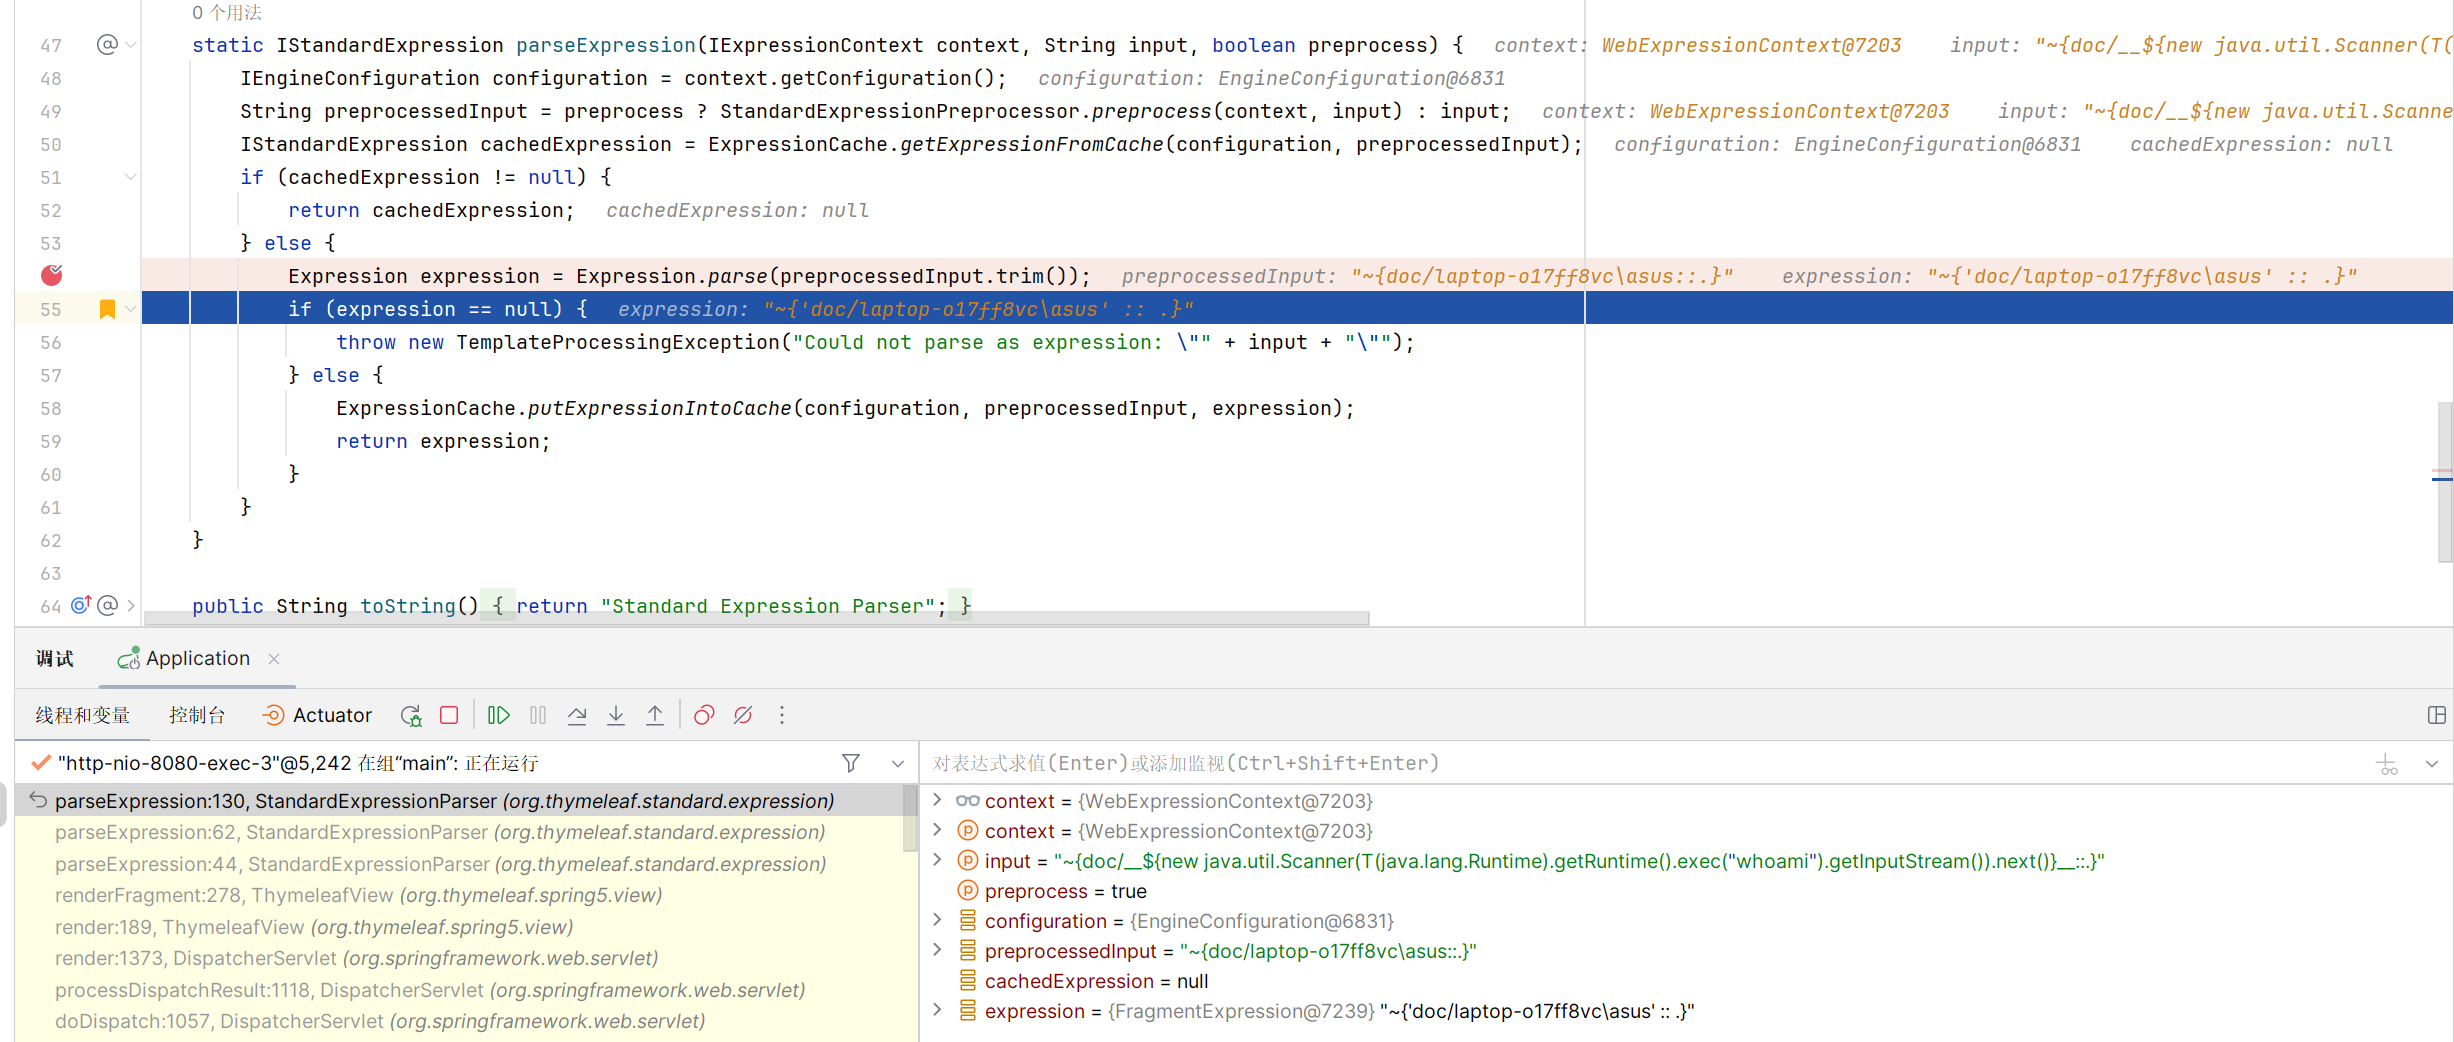Expand the evaluate expression history dropdown
Screen dimensions: 2454x1042
point(2432,764)
